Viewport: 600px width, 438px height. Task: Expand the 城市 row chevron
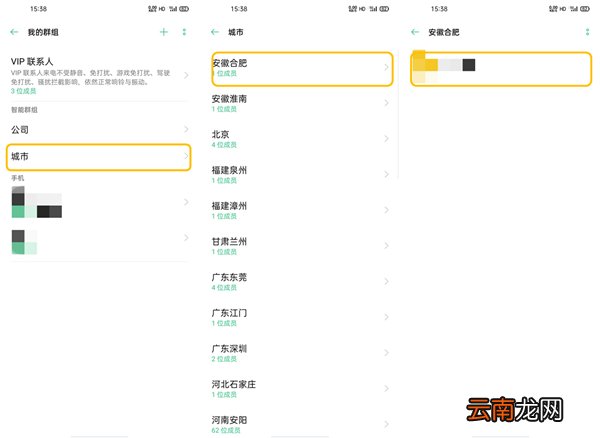(186, 156)
